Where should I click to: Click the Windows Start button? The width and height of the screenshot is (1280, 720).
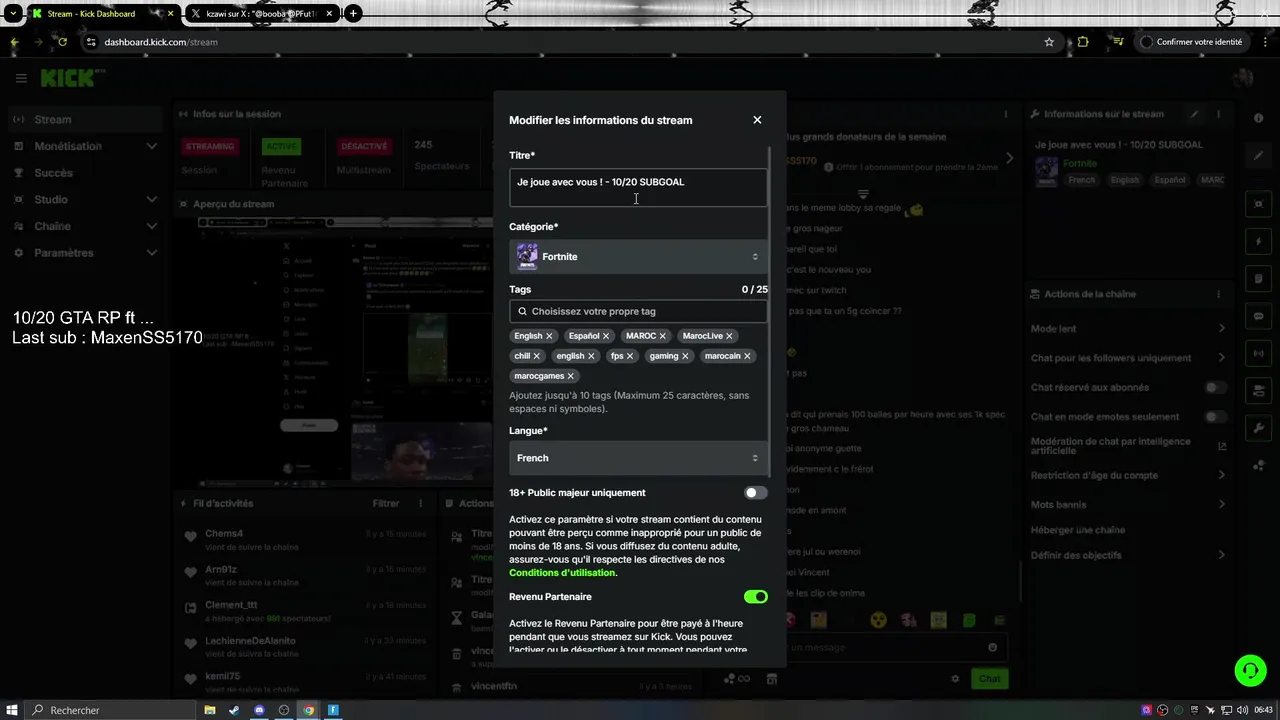click(12, 710)
